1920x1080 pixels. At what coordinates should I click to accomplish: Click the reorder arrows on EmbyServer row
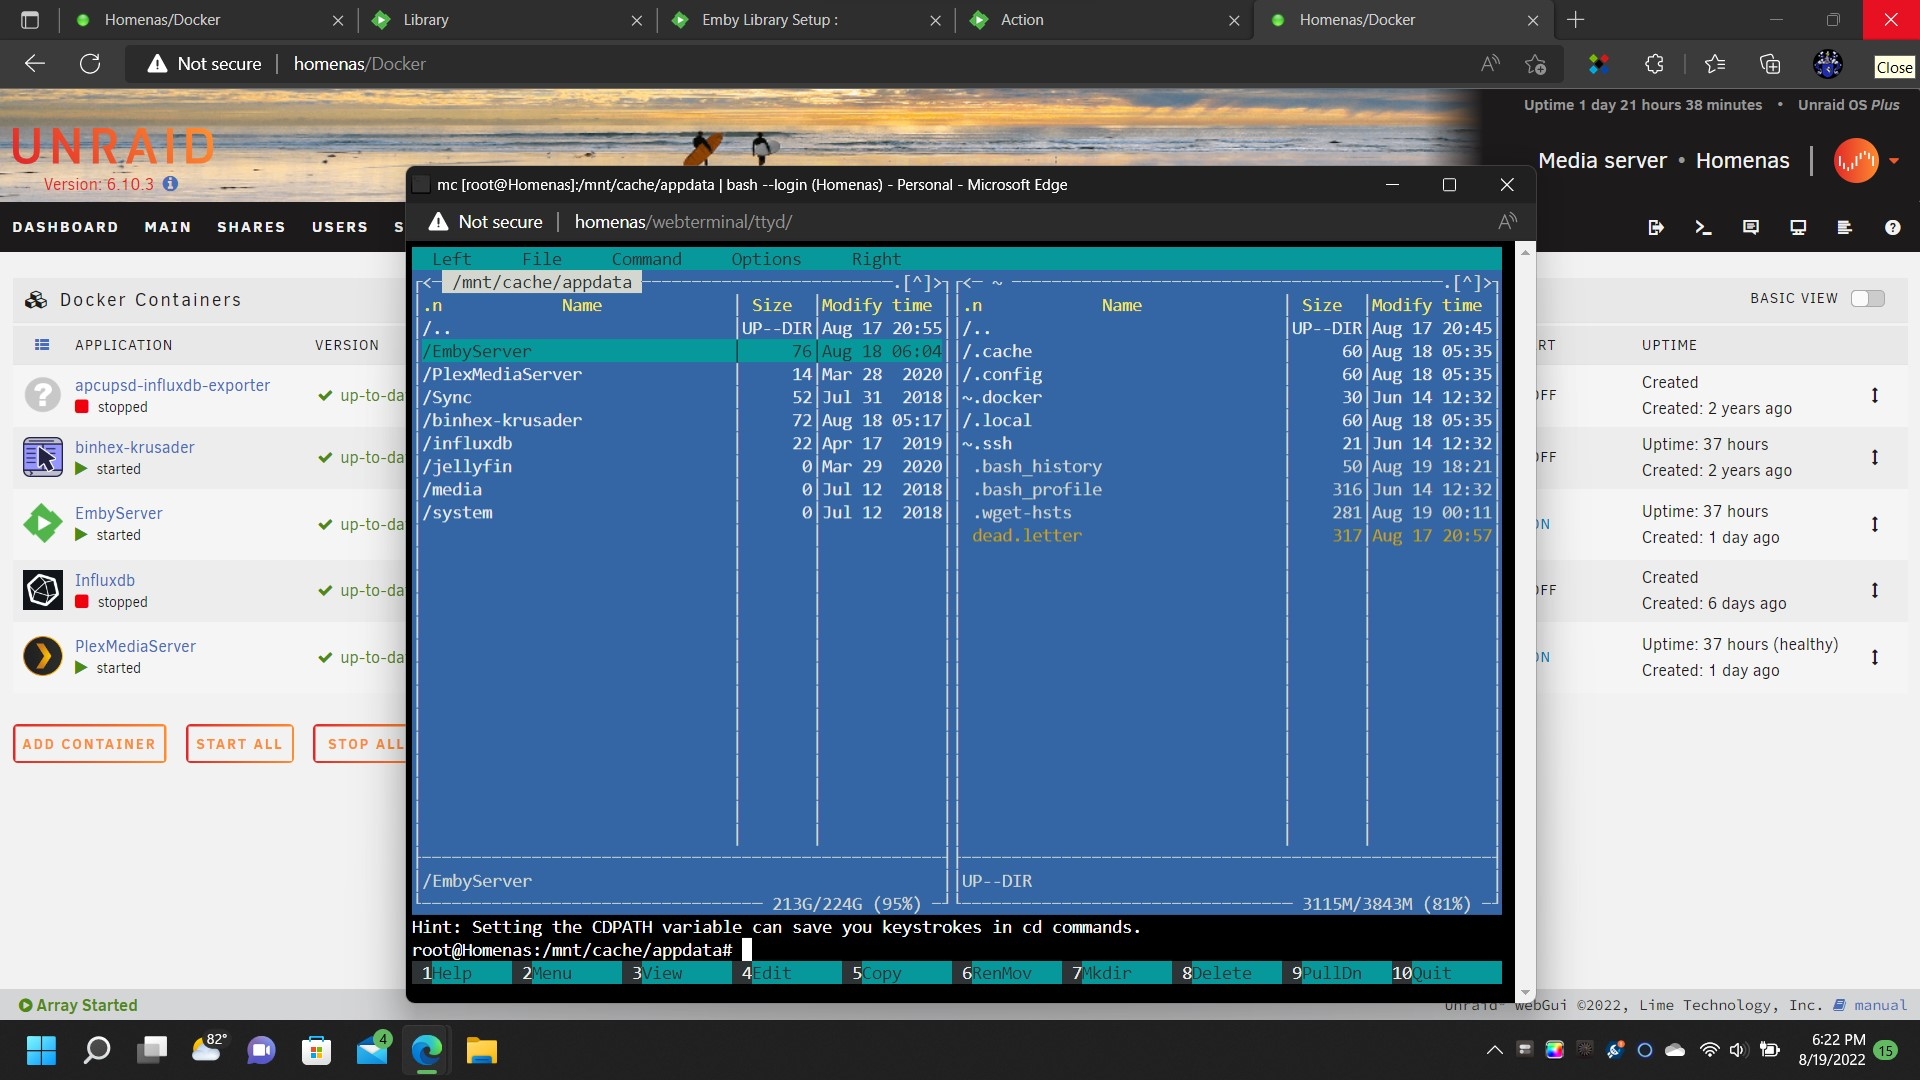pyautogui.click(x=1875, y=524)
